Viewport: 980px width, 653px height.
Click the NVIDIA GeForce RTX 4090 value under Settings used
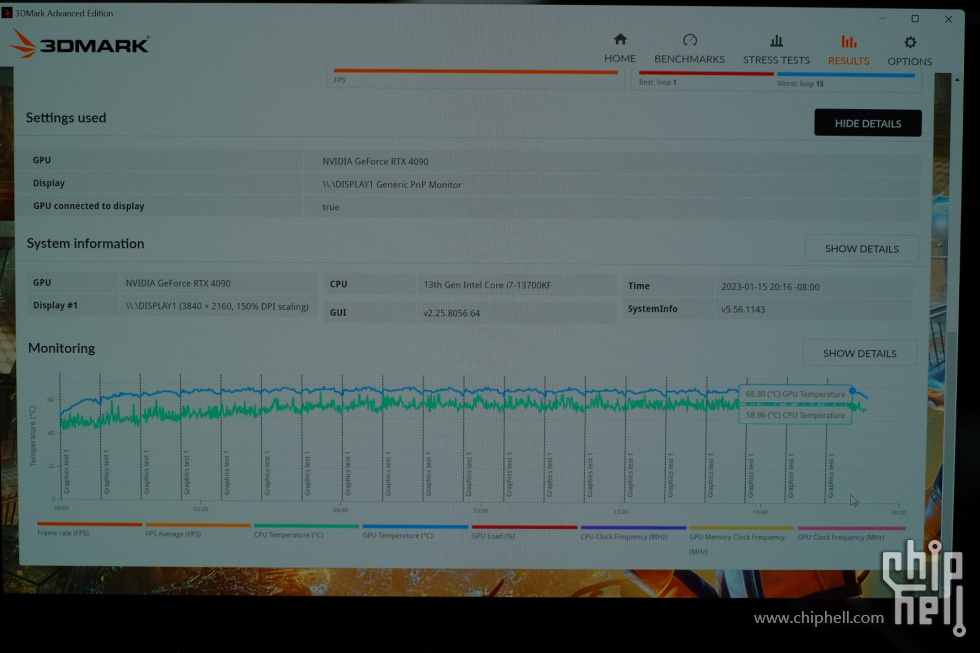click(375, 161)
